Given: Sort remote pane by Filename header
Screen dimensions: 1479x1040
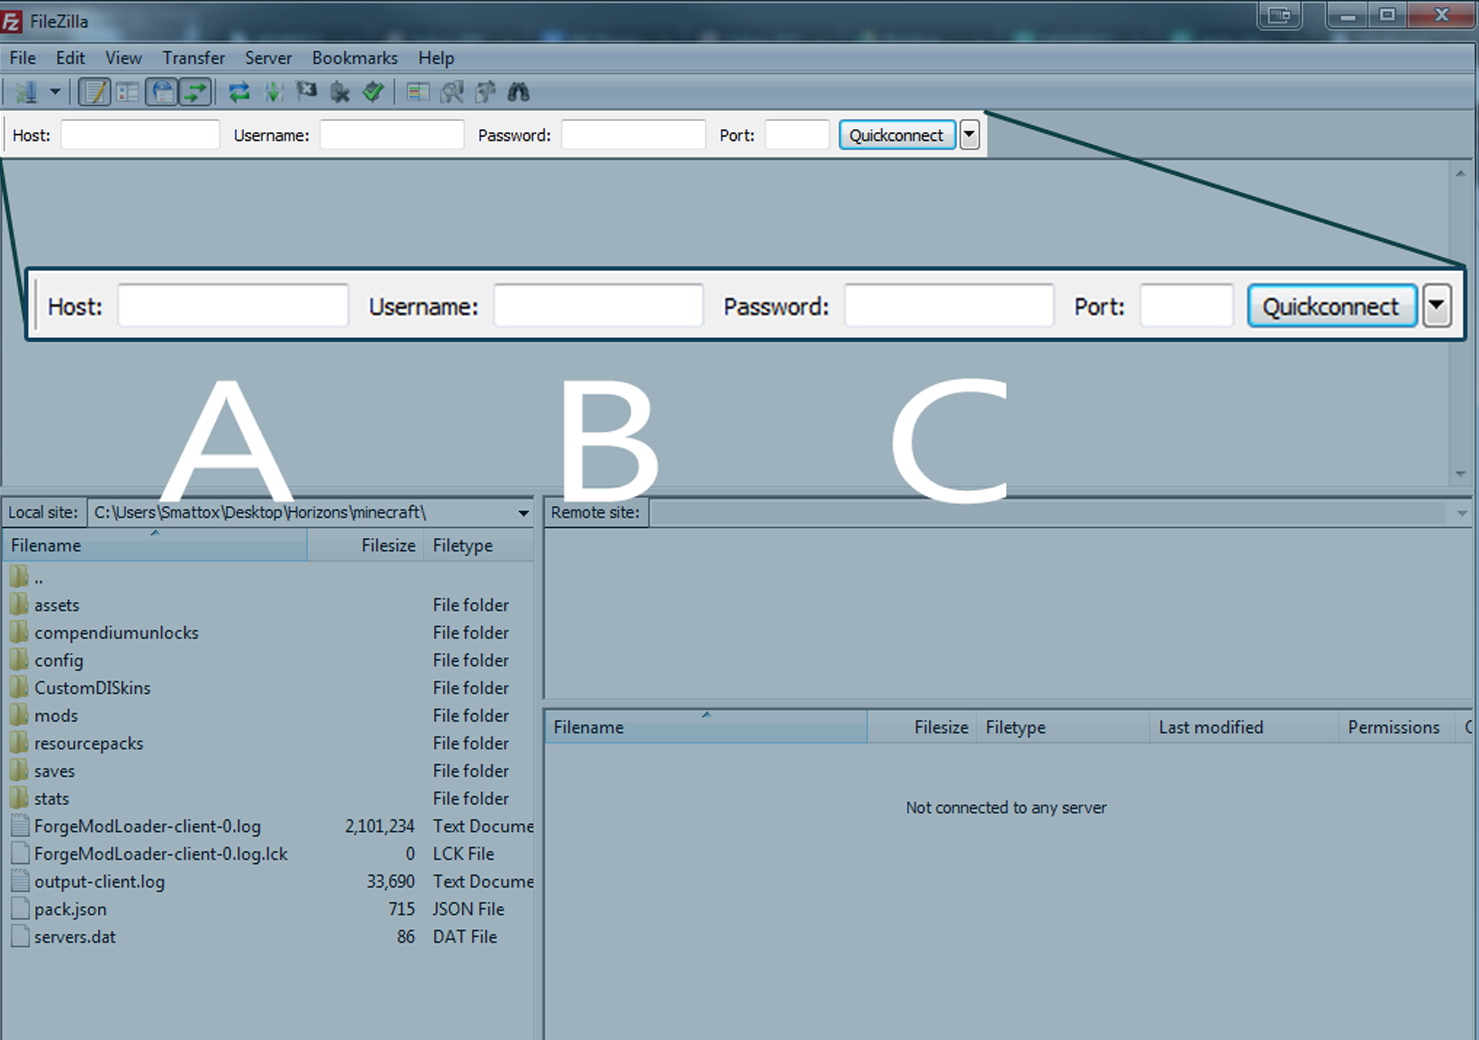Looking at the screenshot, I should click(706, 728).
